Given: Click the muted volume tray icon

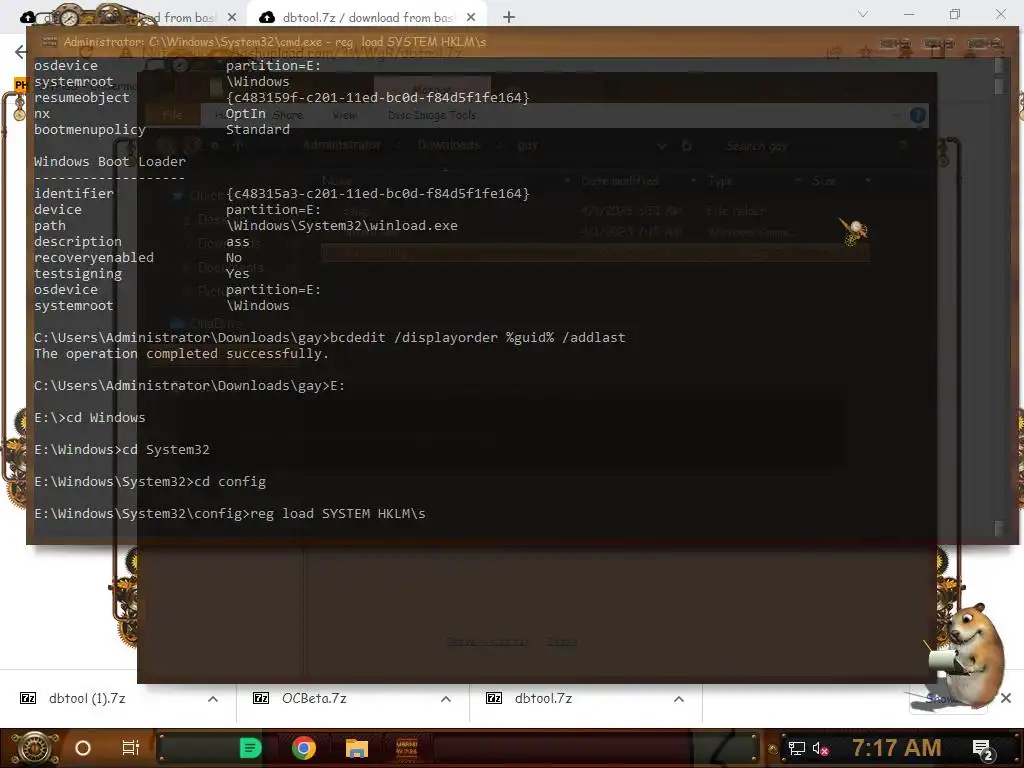Looking at the screenshot, I should (820, 748).
